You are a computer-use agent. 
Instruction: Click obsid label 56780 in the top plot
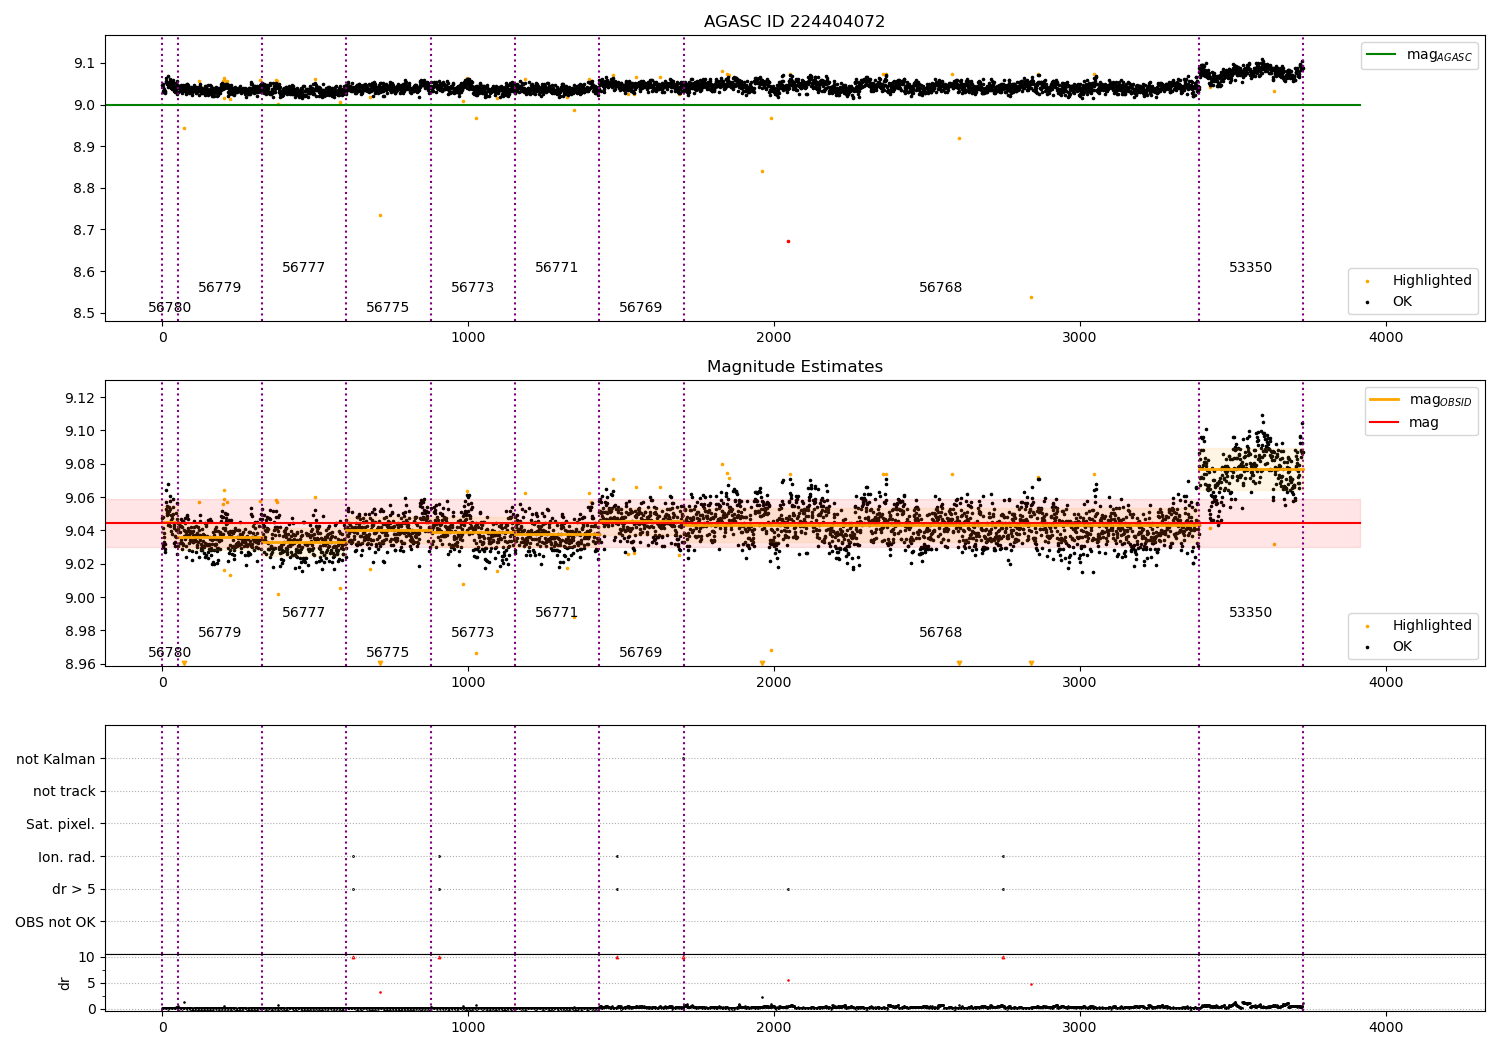tap(170, 308)
